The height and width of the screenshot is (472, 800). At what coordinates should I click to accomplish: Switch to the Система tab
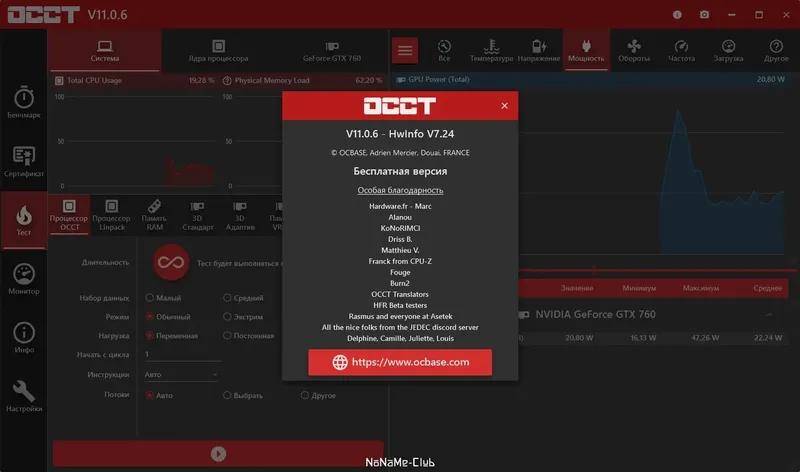pyautogui.click(x=105, y=51)
